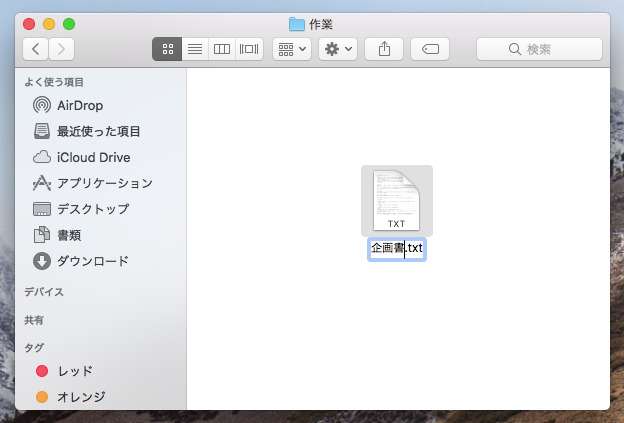
Task: Click the 作業 window title text
Action: coord(321,24)
